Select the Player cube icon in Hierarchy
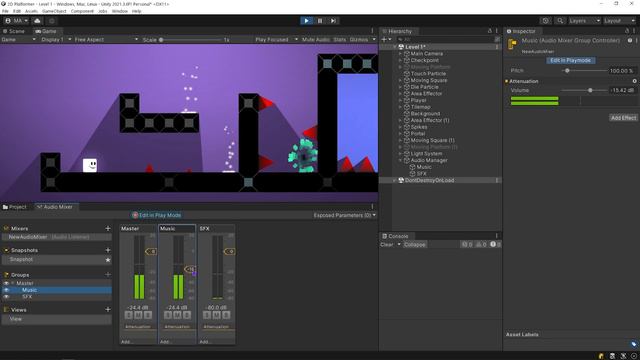The height and width of the screenshot is (360, 640). [407, 100]
